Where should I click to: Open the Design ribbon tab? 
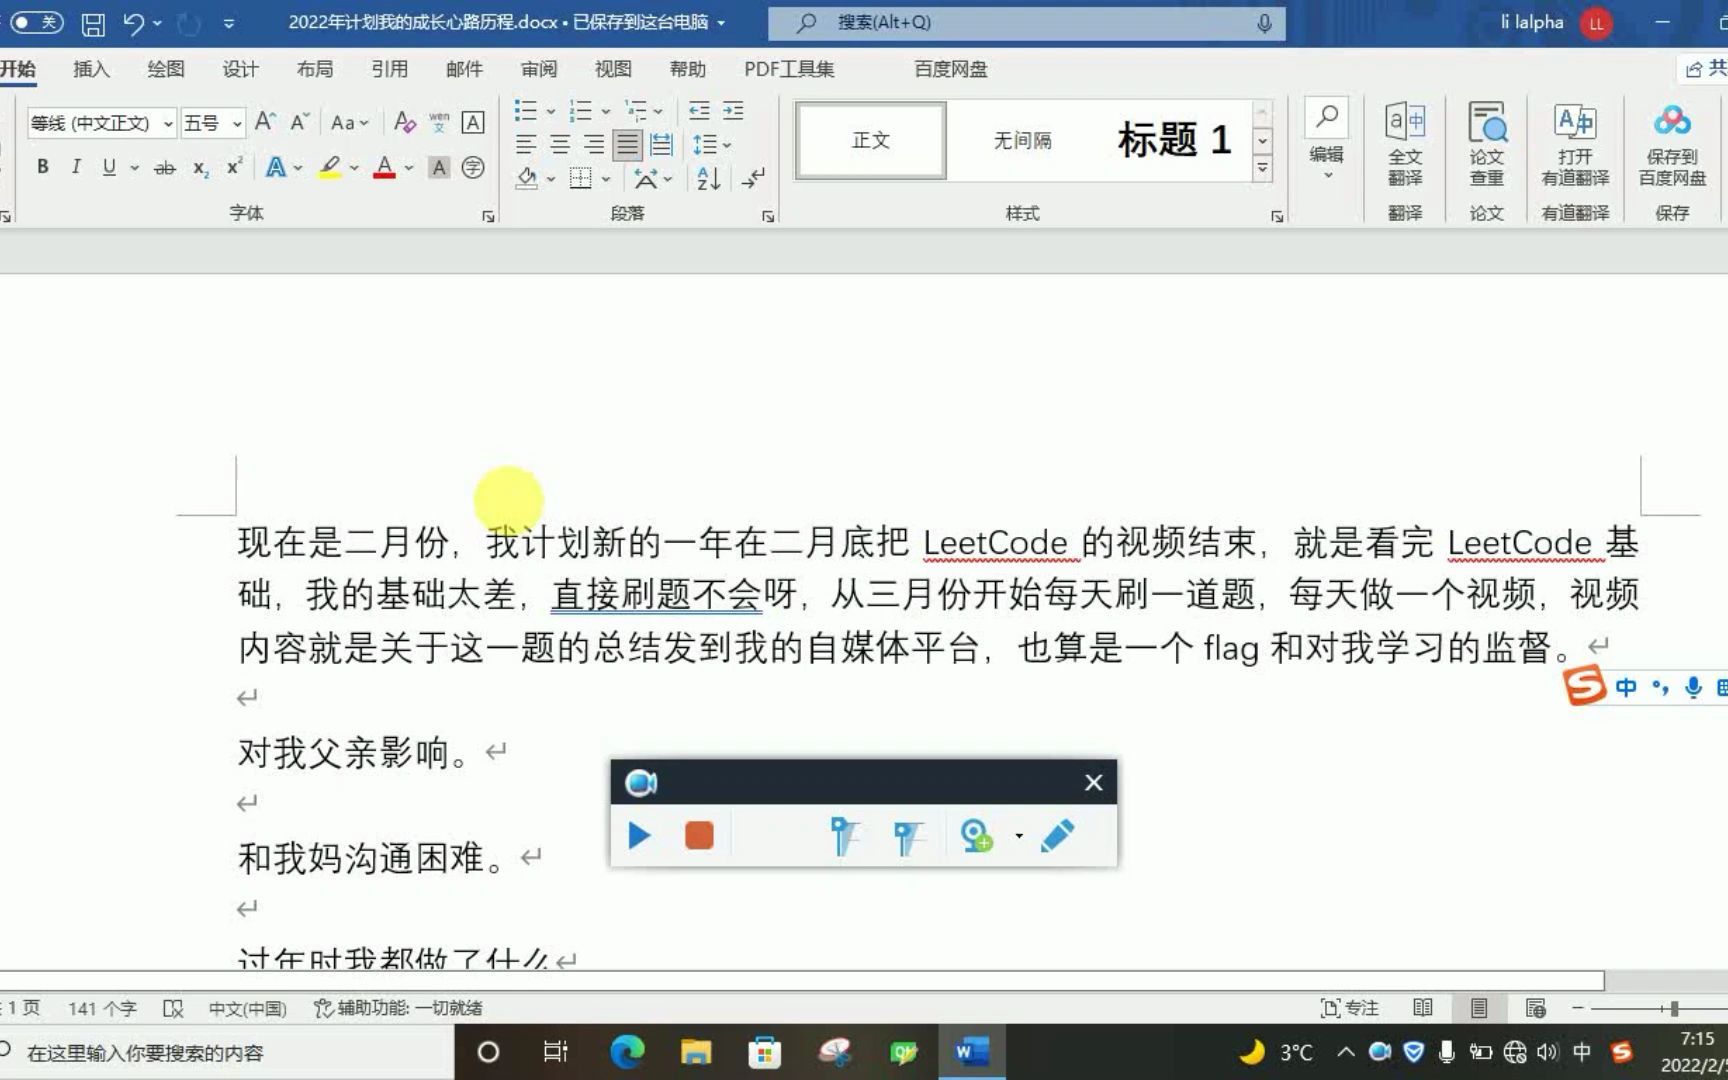tap(240, 69)
